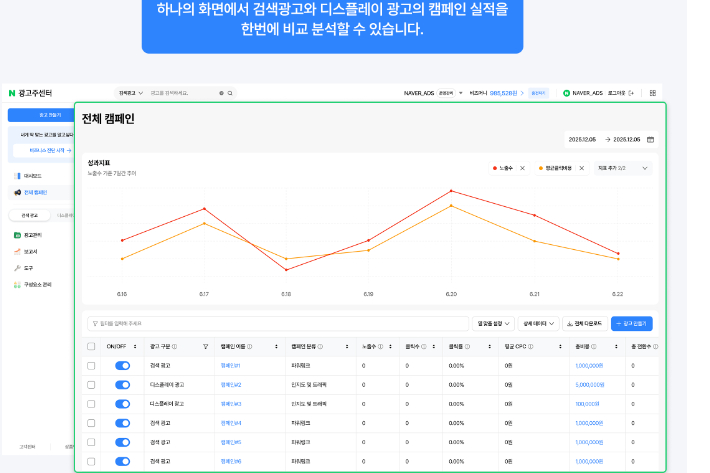The height and width of the screenshot is (473, 710).
Task: Open the 캠페인#3 campaign link
Action: [230, 404]
